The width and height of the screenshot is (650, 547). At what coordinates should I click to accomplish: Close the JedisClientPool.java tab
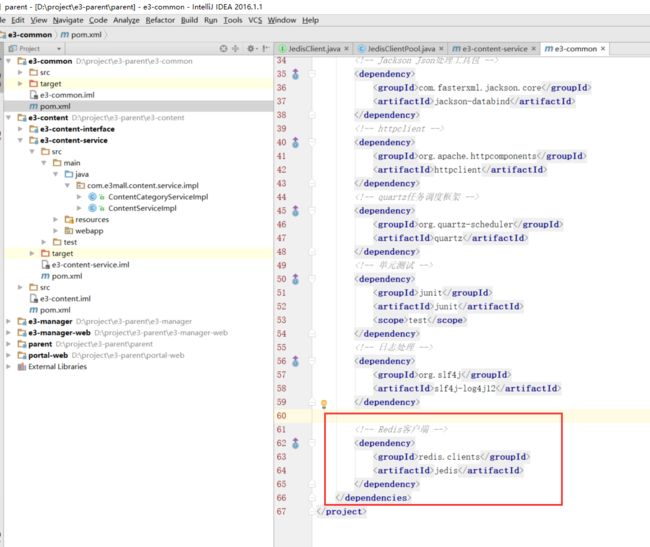[x=441, y=49]
